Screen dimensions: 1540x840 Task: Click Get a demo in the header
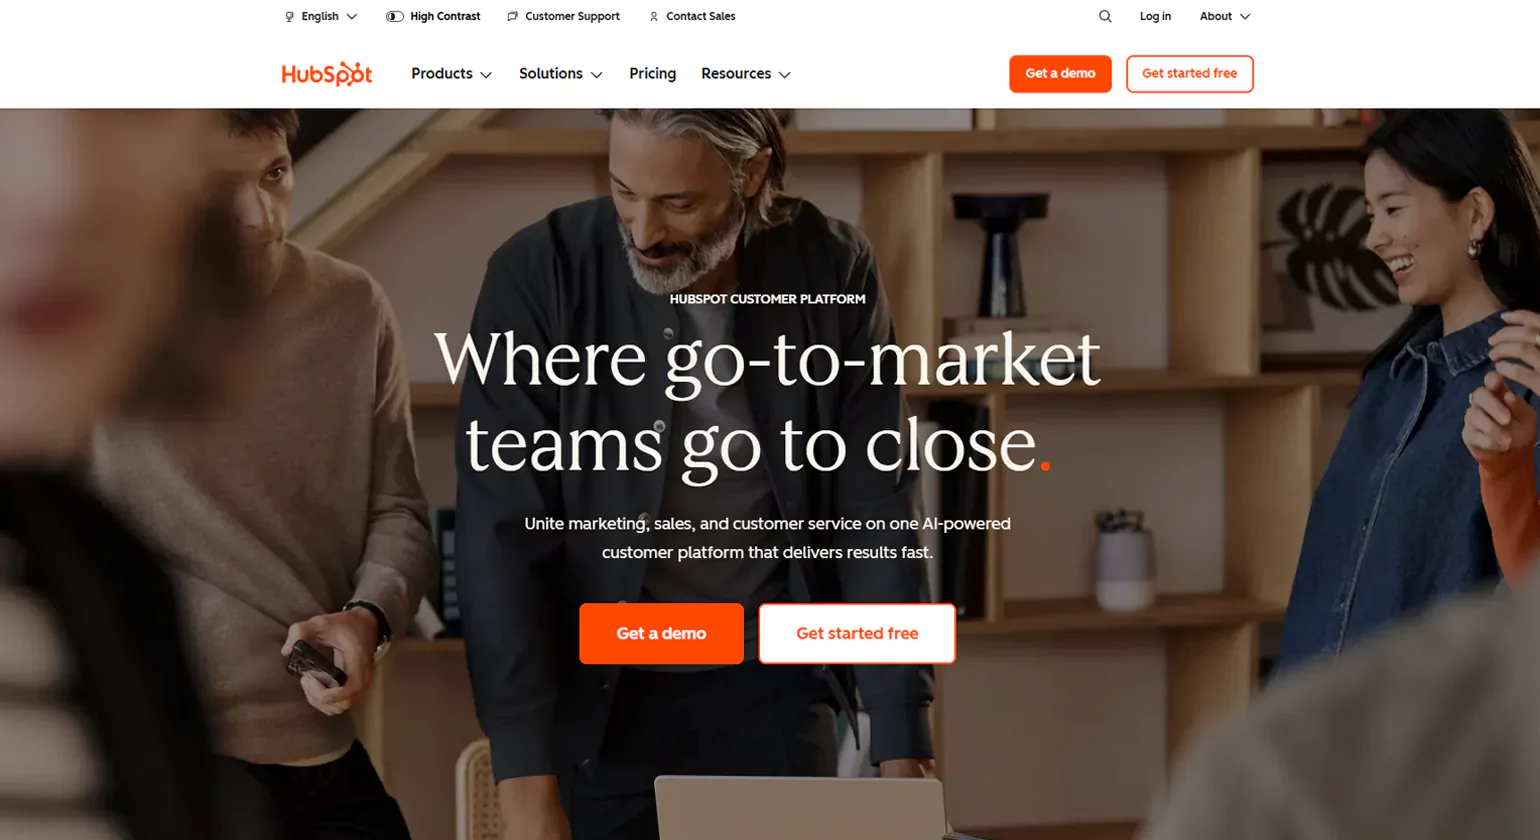[1060, 74]
